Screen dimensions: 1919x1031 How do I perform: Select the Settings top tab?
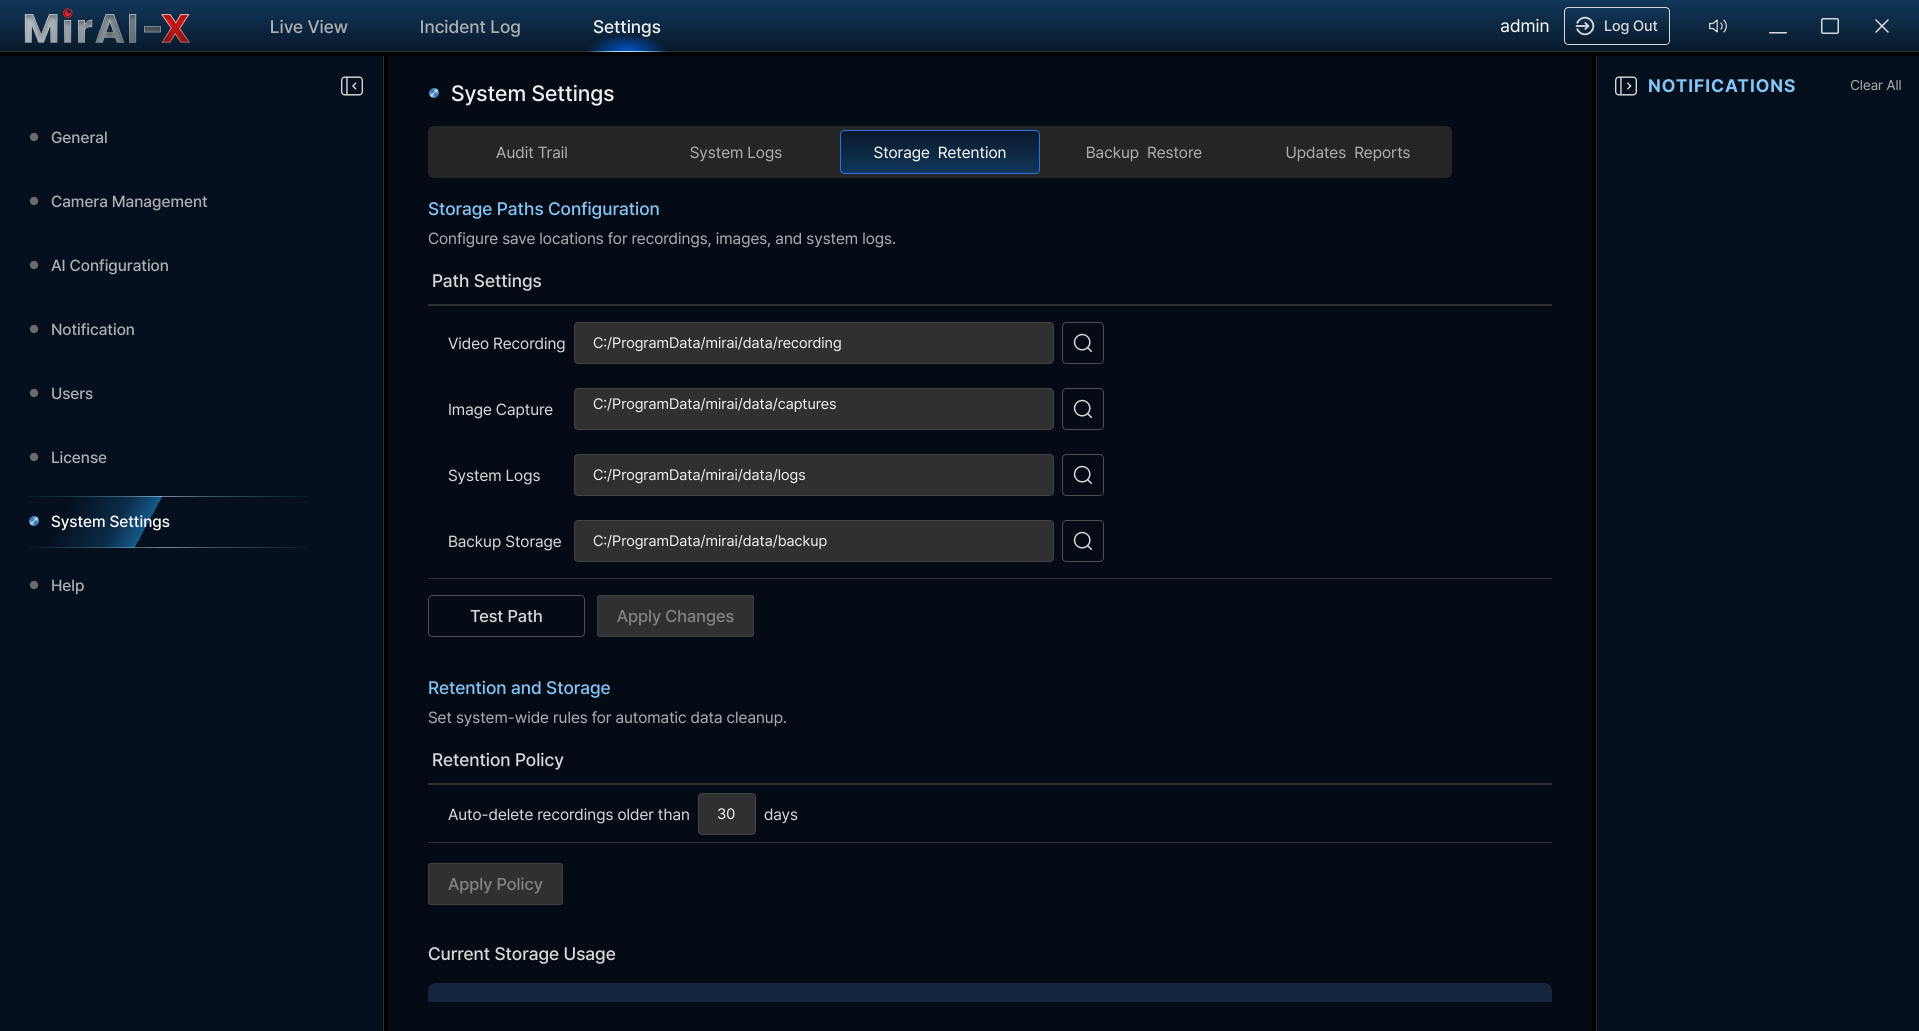tap(627, 27)
